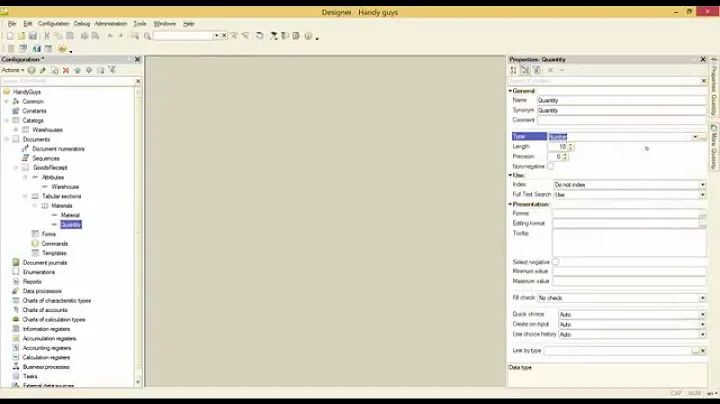The height and width of the screenshot is (404, 720).
Task: Clear the Properties panel search field
Action: pos(703,81)
